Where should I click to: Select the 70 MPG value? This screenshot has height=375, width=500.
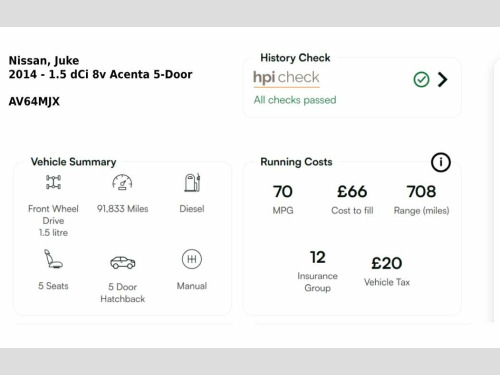coord(283,191)
